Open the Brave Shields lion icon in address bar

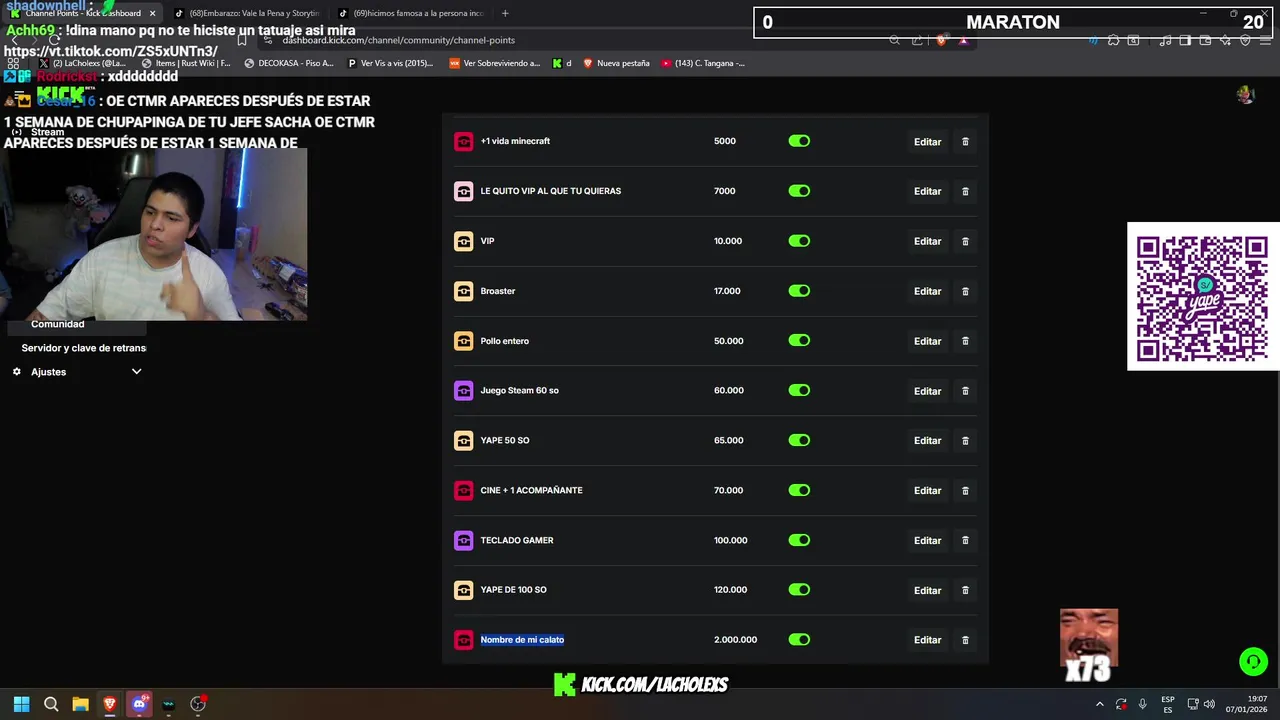tap(941, 40)
